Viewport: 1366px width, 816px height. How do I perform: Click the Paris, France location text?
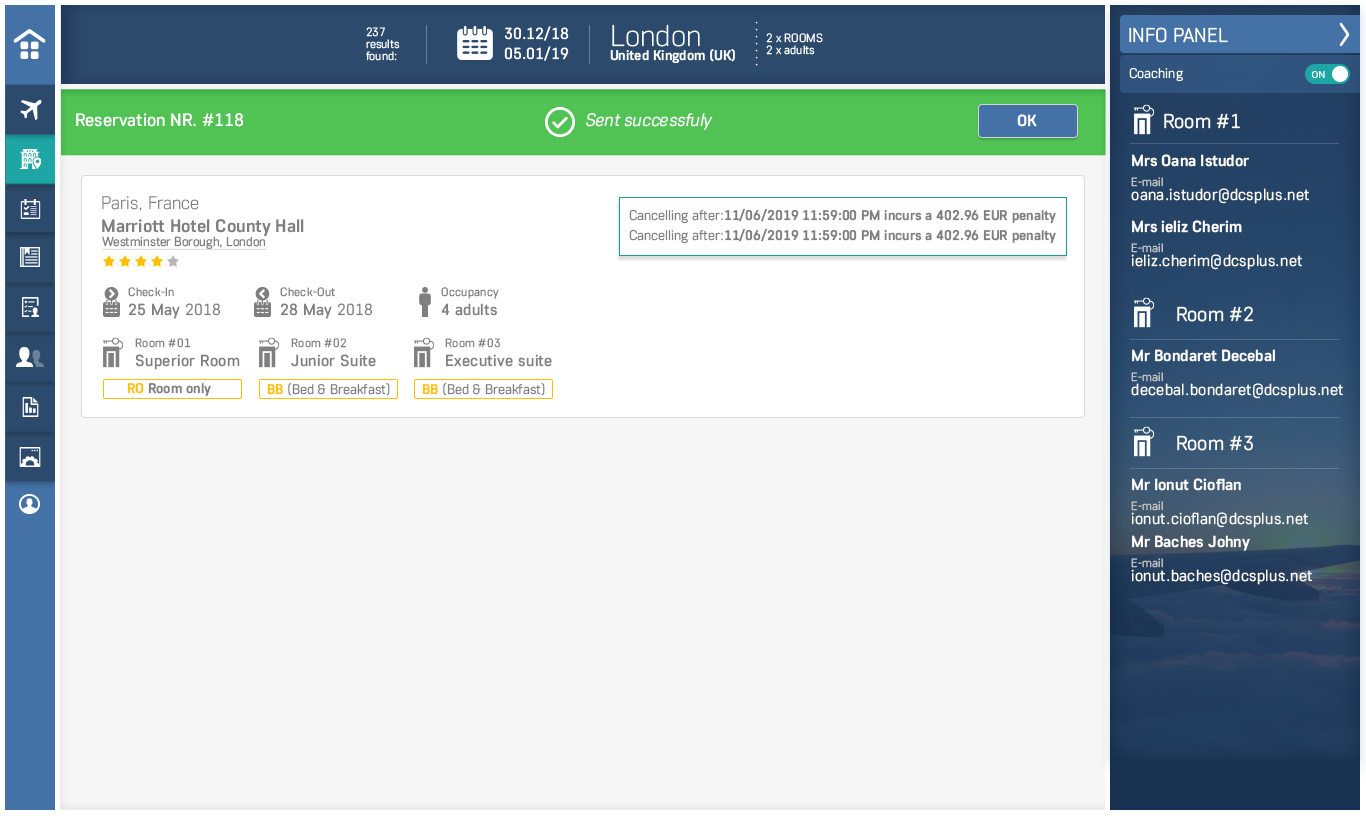click(x=150, y=203)
